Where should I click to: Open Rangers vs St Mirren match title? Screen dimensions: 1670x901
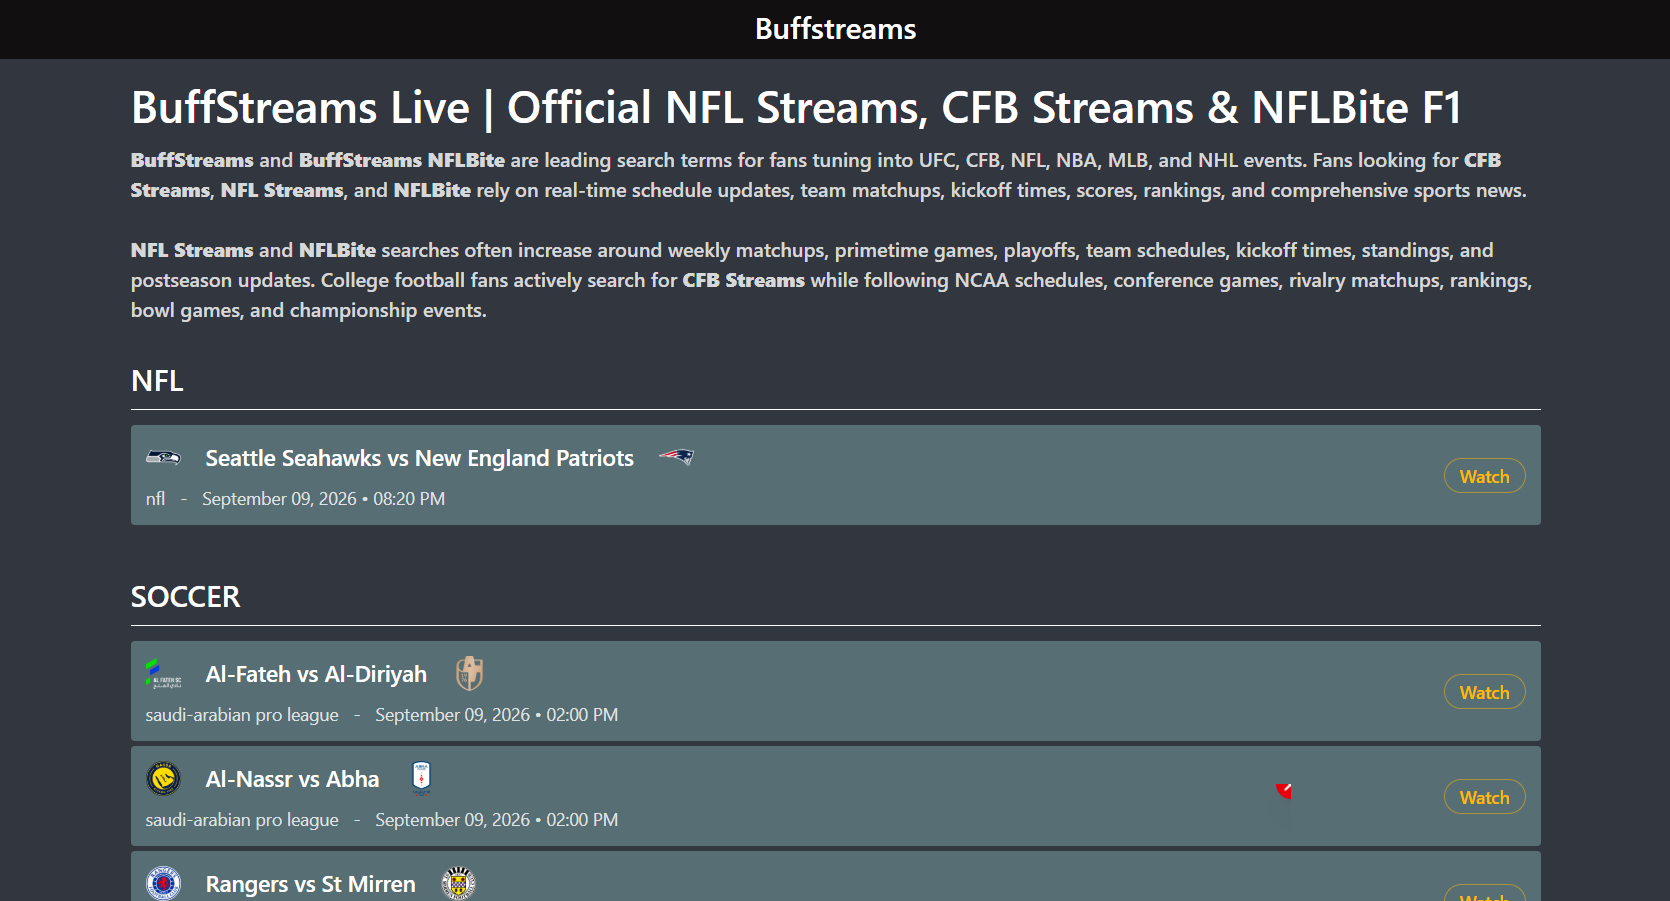click(x=310, y=884)
